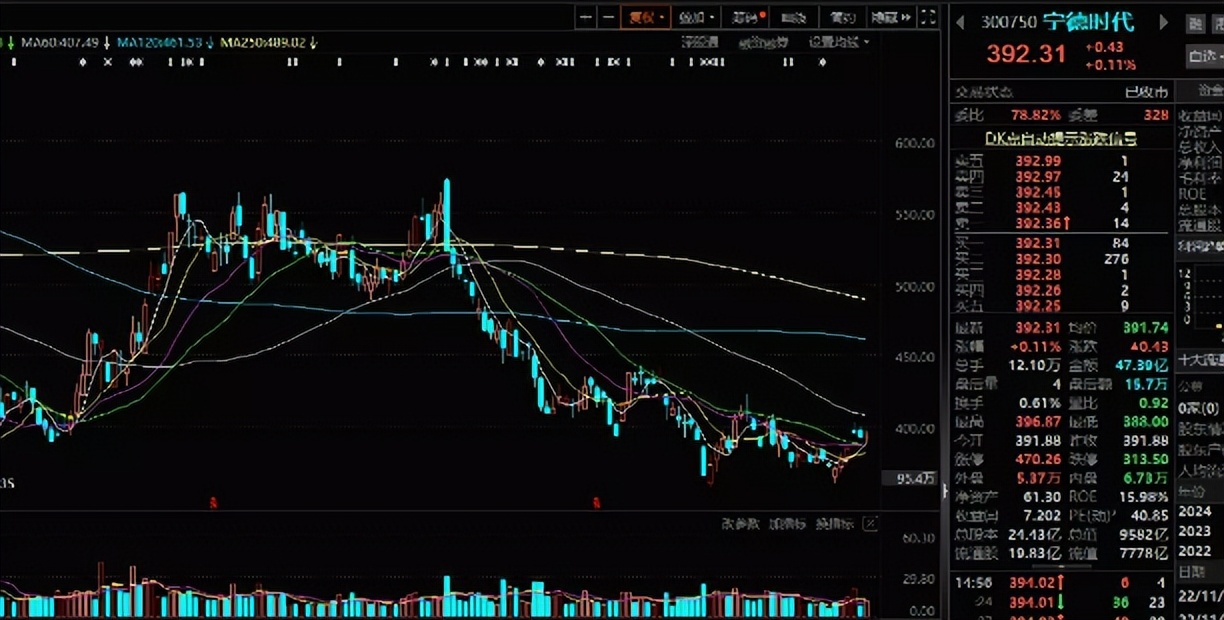Click the 改参数 change parameters link
The height and width of the screenshot is (620, 1224).
(740, 524)
